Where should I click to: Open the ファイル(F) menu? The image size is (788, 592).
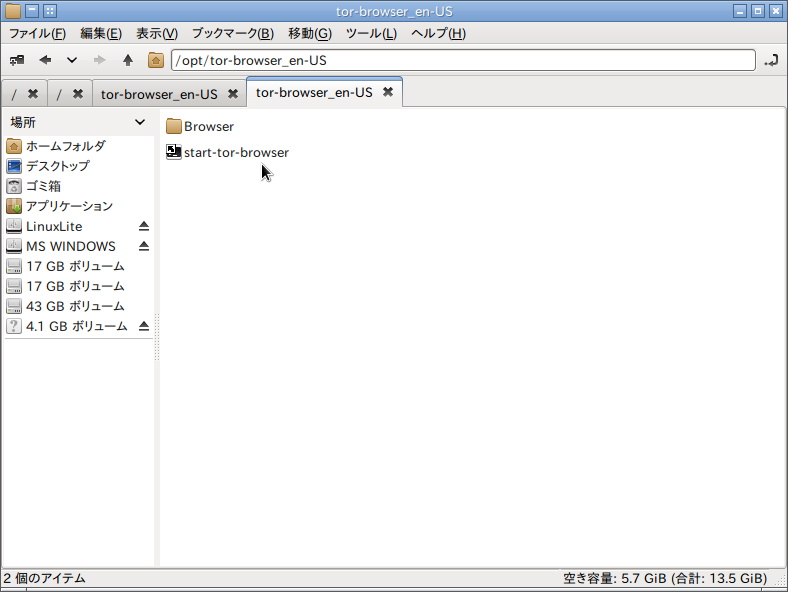point(38,34)
